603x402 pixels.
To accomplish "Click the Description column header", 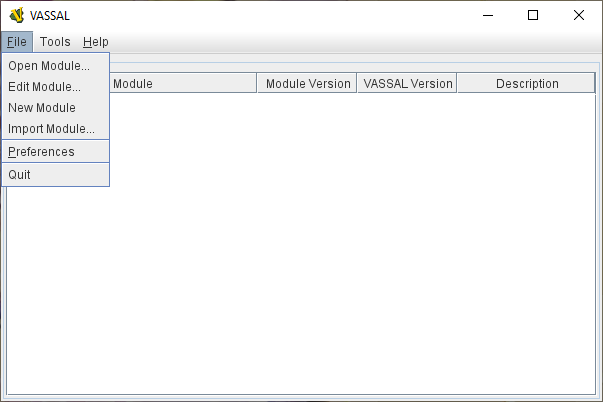I will (x=526, y=83).
